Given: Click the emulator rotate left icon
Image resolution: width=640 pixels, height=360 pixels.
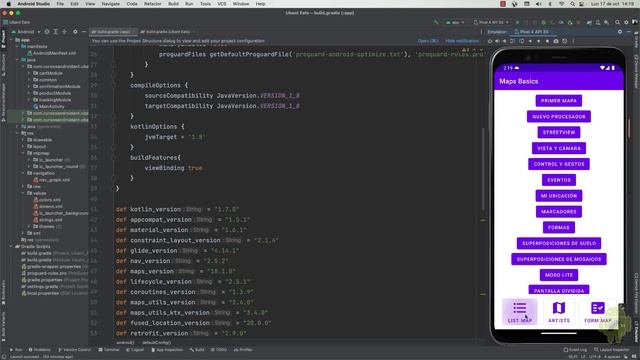Looking at the screenshot, I should [x=513, y=41].
